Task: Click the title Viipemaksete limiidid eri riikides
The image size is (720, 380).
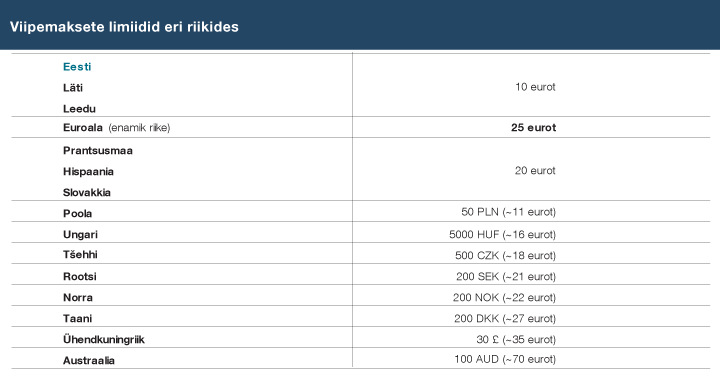Action: 124,27
